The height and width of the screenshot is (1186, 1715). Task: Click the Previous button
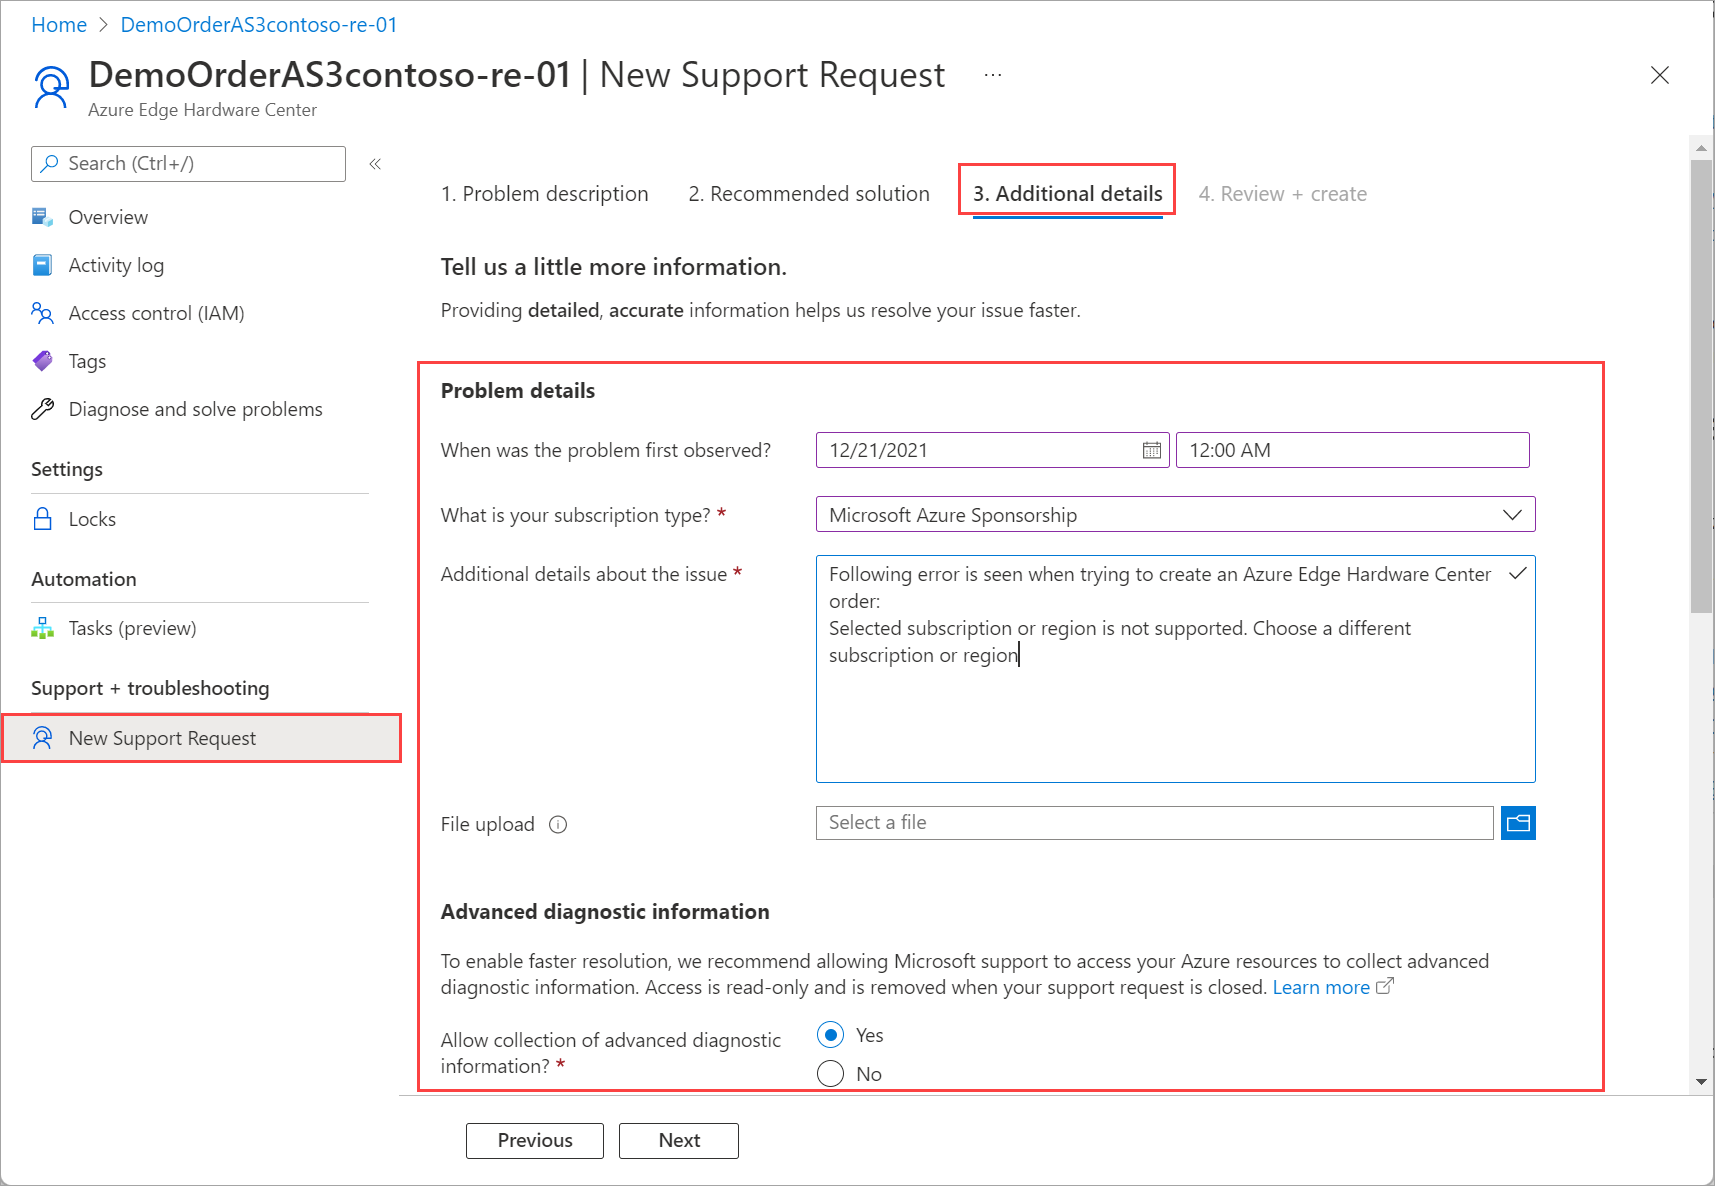click(535, 1141)
